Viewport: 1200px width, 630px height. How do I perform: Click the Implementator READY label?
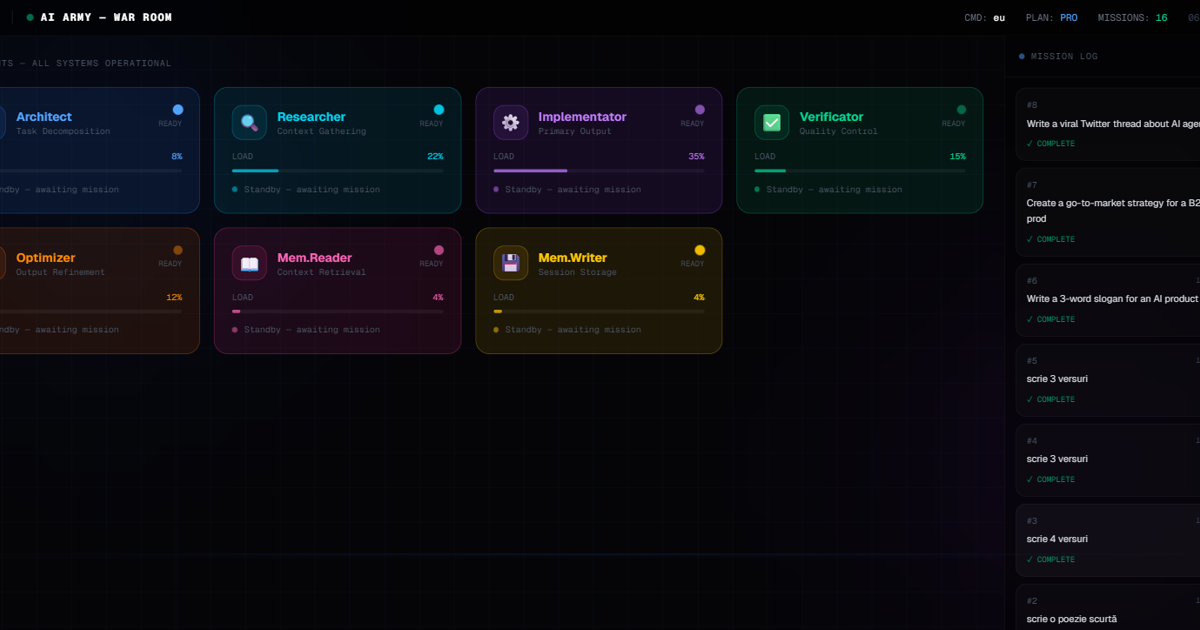click(x=692, y=124)
